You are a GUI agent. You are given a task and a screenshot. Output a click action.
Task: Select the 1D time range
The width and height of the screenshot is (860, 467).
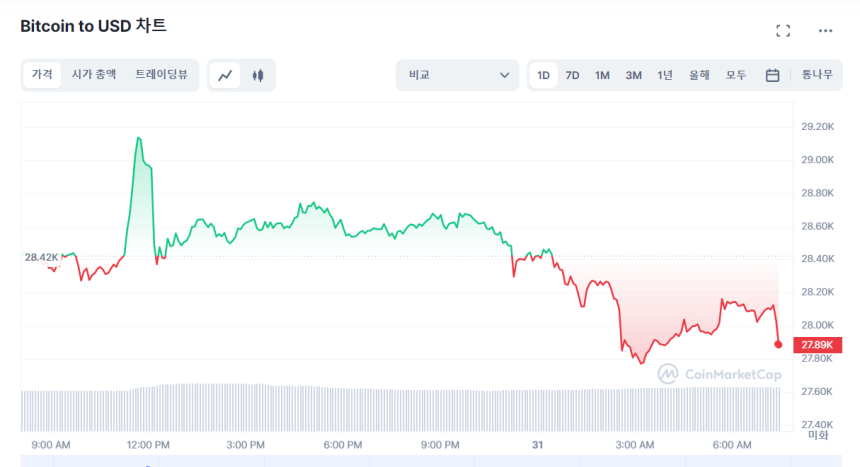543,75
